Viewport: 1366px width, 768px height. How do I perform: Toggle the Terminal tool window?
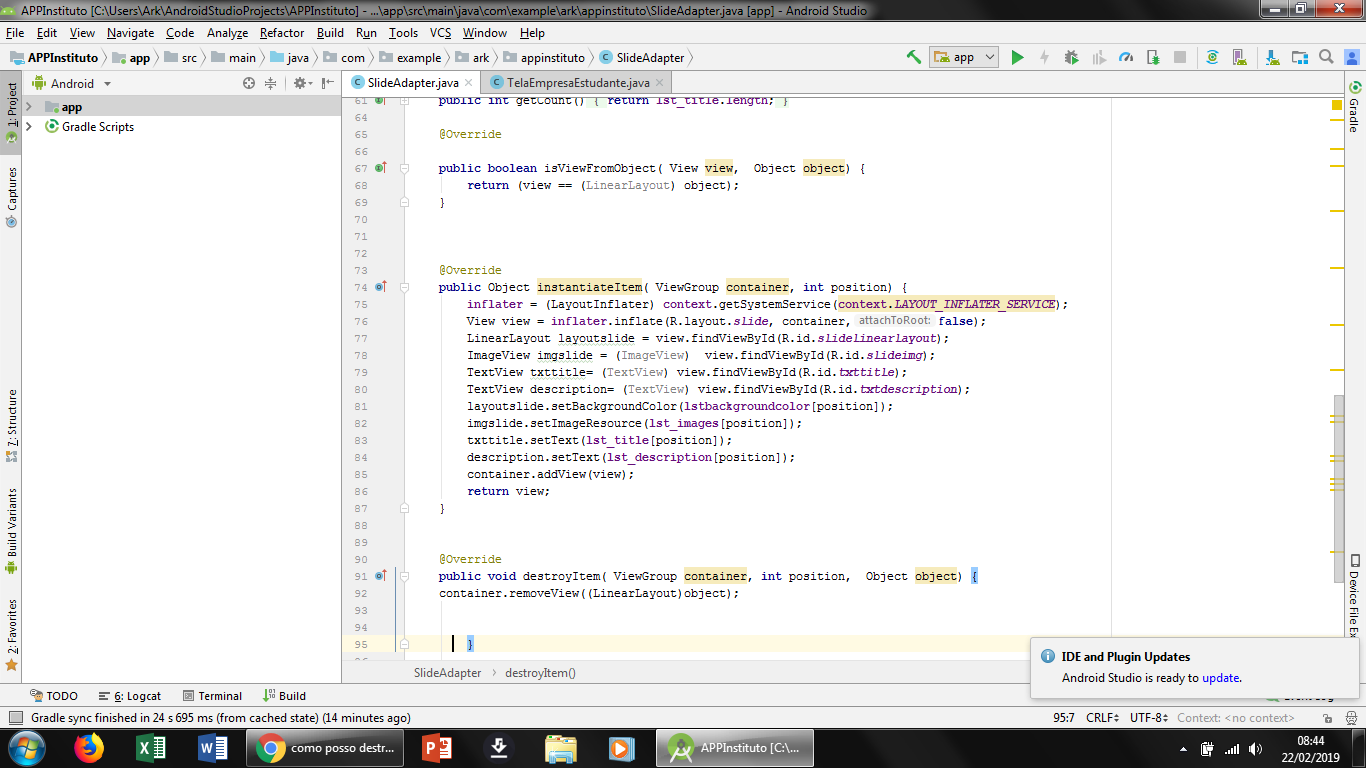click(x=212, y=696)
